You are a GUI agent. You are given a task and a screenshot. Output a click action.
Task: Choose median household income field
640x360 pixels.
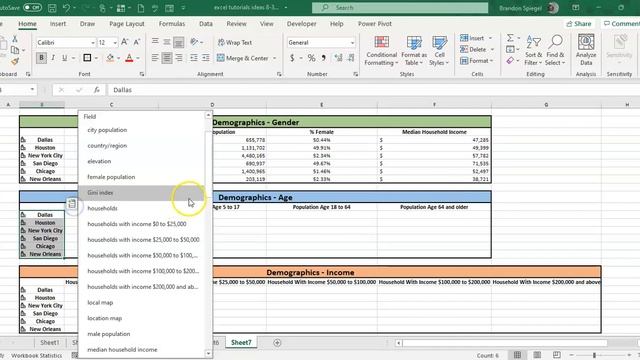tap(142, 350)
